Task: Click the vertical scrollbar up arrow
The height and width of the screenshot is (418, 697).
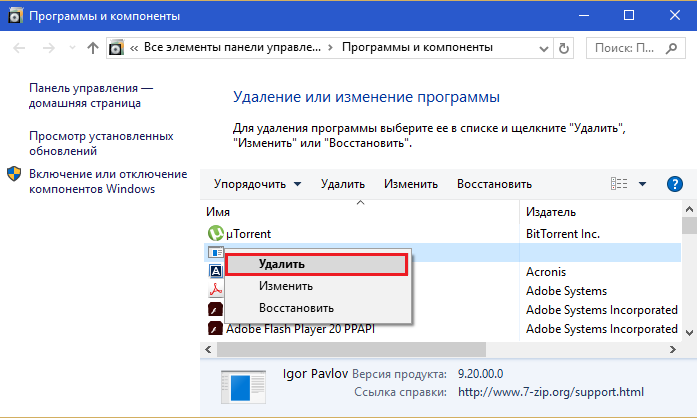Action: point(689,209)
